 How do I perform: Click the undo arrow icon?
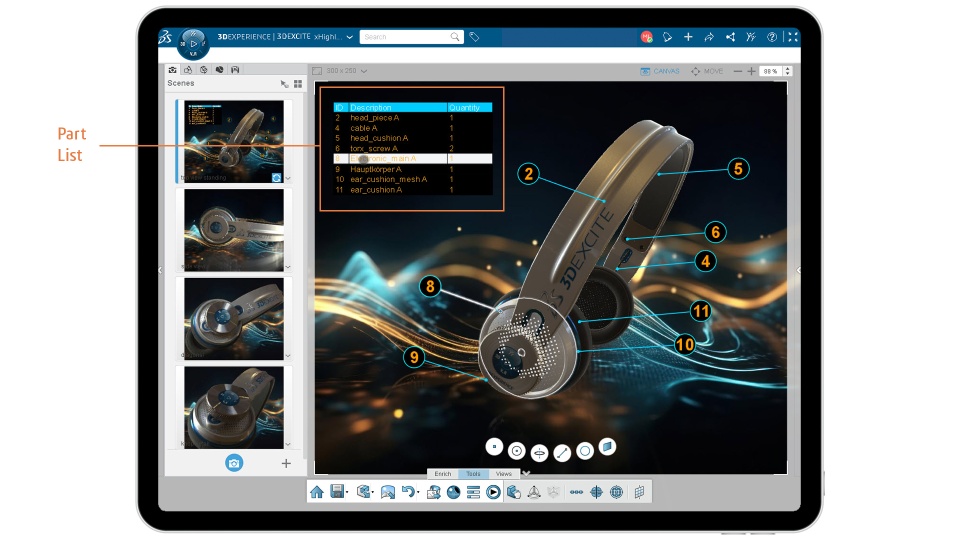[x=408, y=492]
